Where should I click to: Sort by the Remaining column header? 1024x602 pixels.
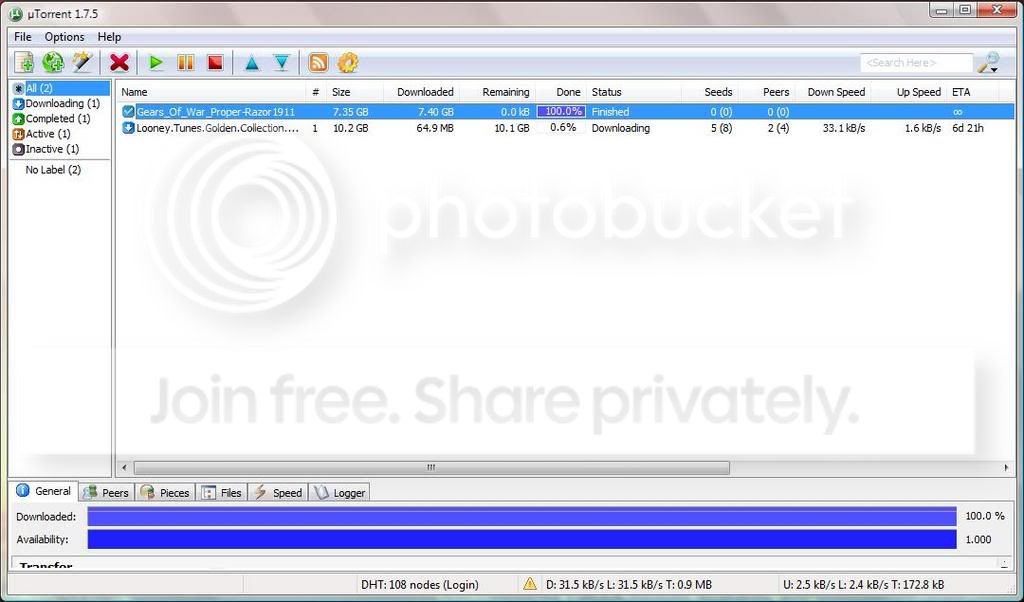[497, 92]
